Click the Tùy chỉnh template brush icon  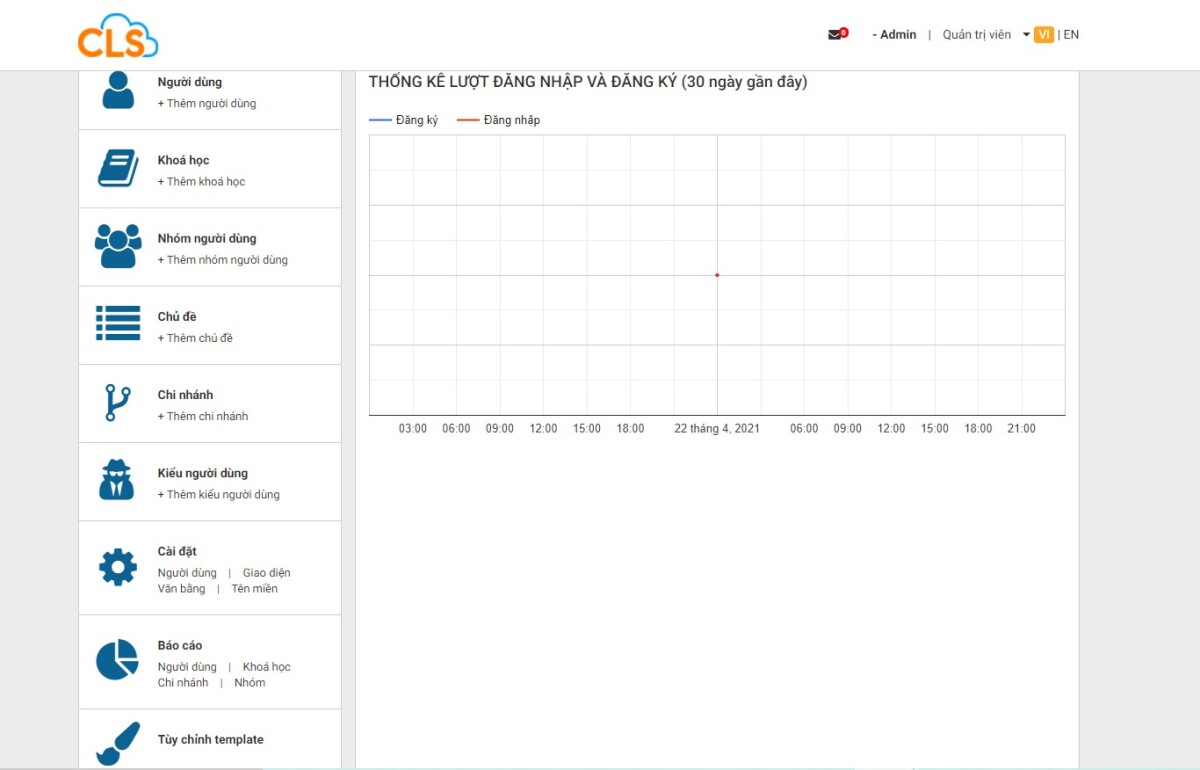coord(118,745)
